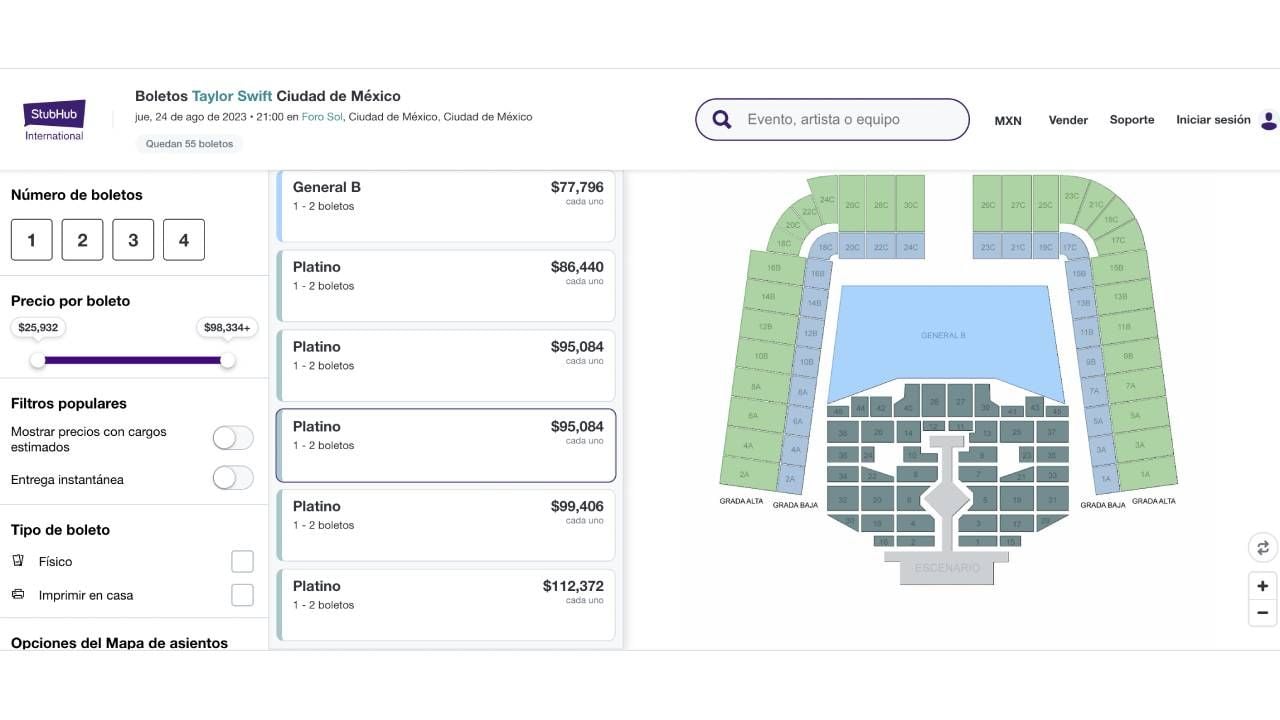Click the refresh icon to reset the seat map
The image size is (1280, 720).
pos(1262,547)
